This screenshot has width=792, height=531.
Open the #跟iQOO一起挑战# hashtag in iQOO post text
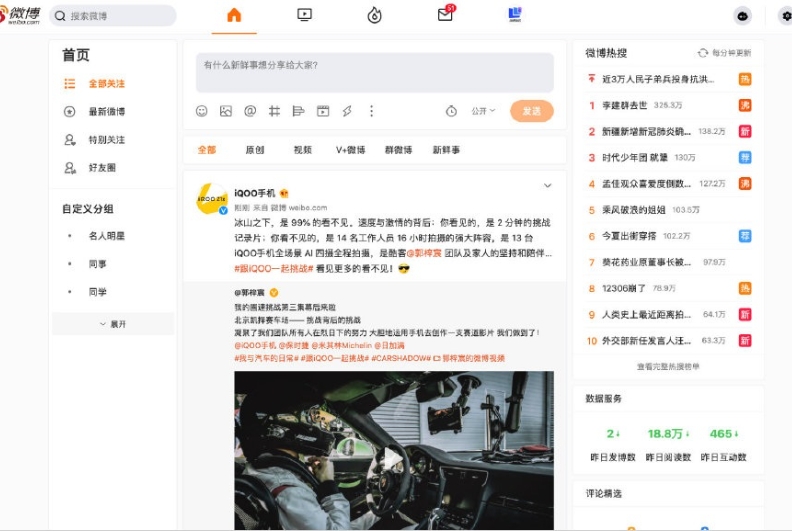[x=274, y=269]
